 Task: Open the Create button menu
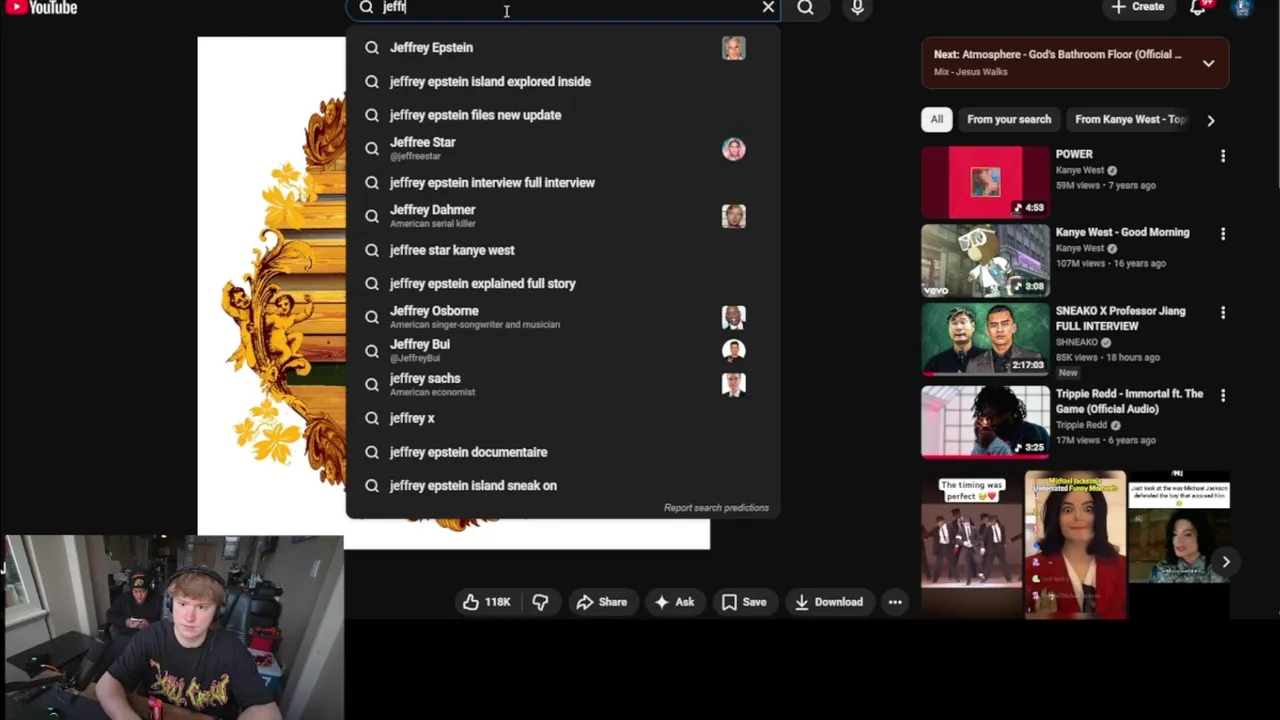pyautogui.click(x=1138, y=7)
